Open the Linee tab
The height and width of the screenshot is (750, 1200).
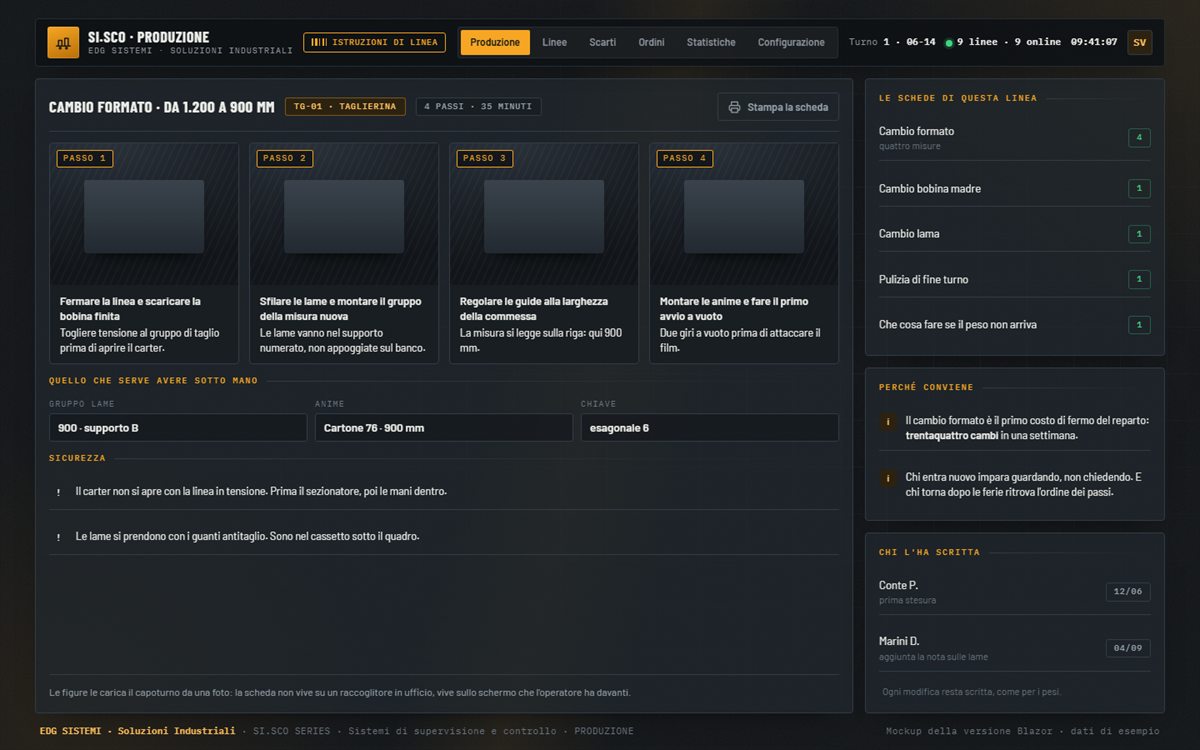[x=554, y=42]
